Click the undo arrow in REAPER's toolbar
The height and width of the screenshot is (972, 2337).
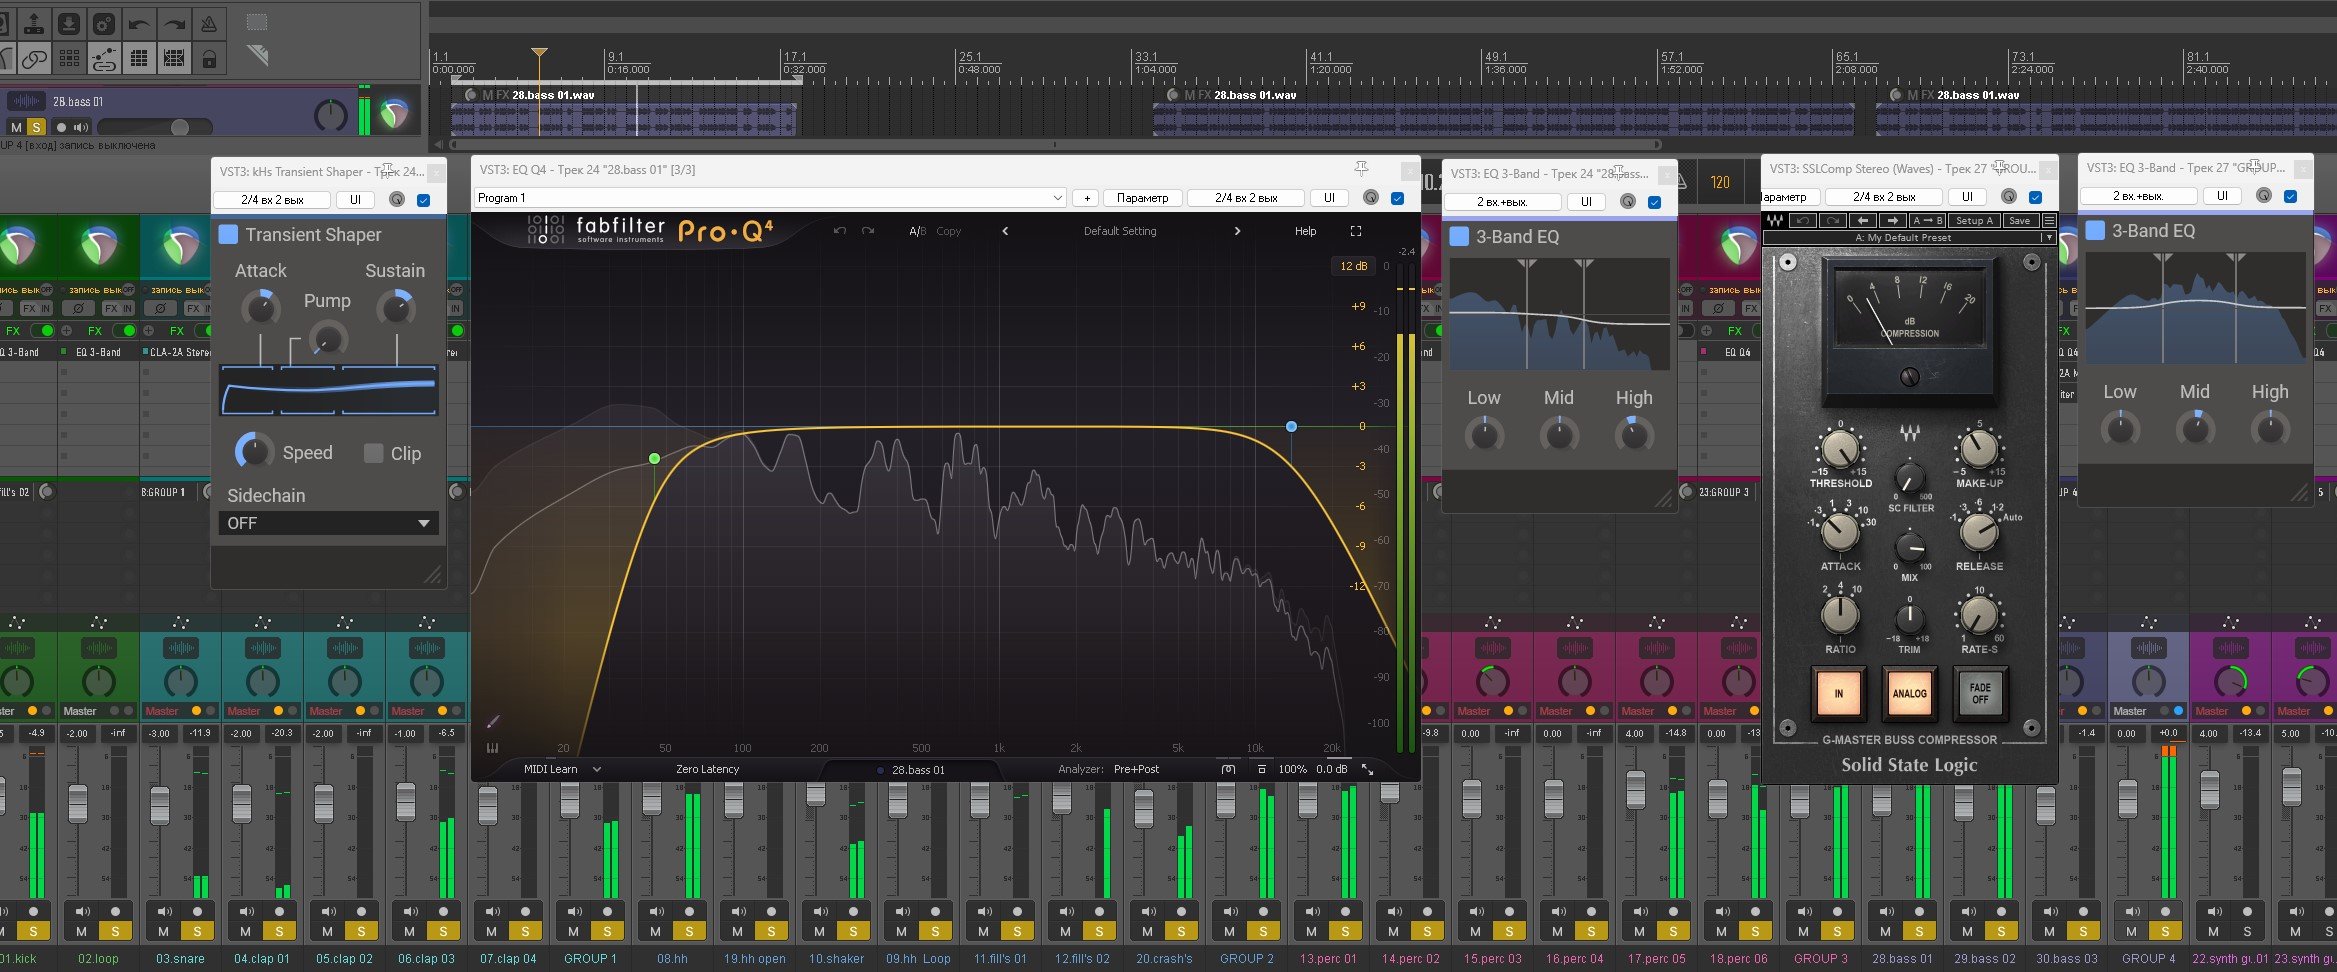[x=140, y=23]
